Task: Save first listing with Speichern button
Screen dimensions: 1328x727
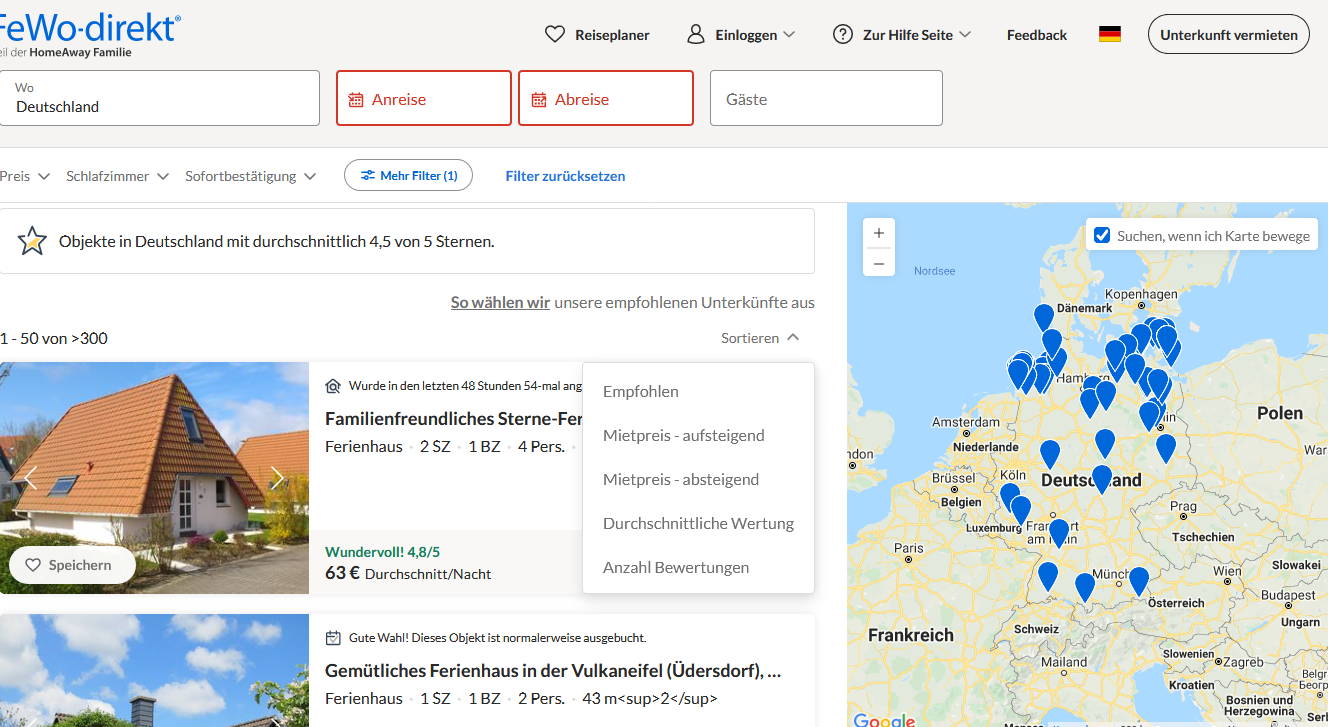Action: point(72,565)
